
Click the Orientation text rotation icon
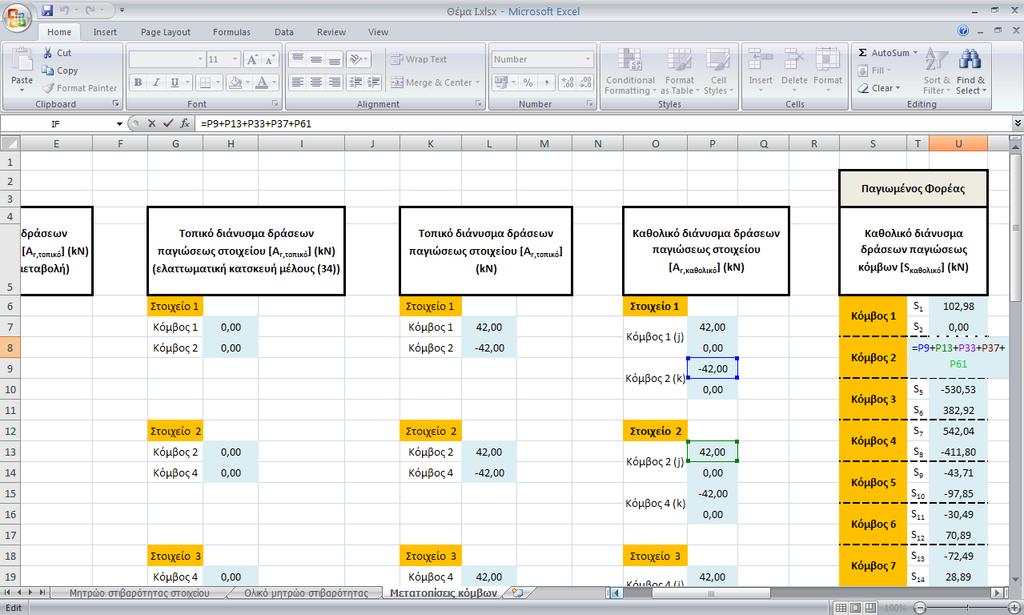tap(355, 59)
